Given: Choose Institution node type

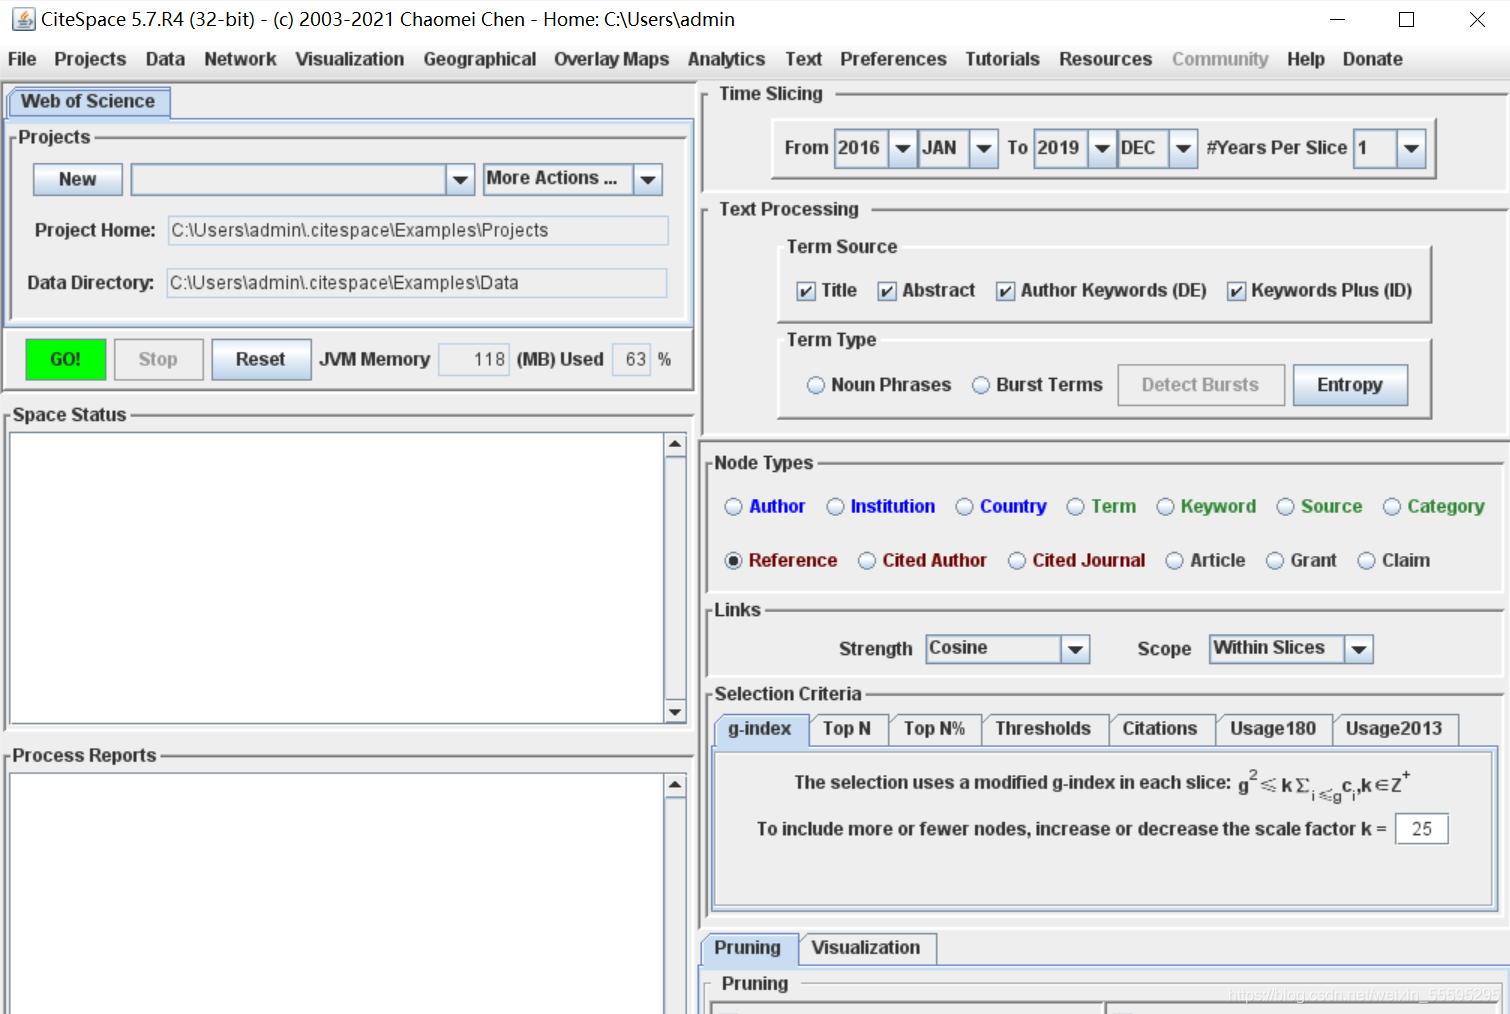Looking at the screenshot, I should [x=835, y=507].
